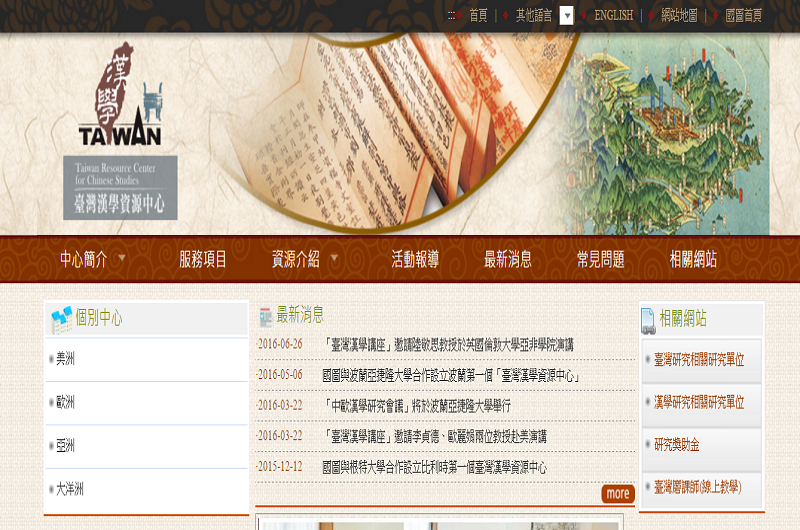This screenshot has width=800, height=530.
Task: Click the date 2016-06-26
Action: [x=280, y=344]
